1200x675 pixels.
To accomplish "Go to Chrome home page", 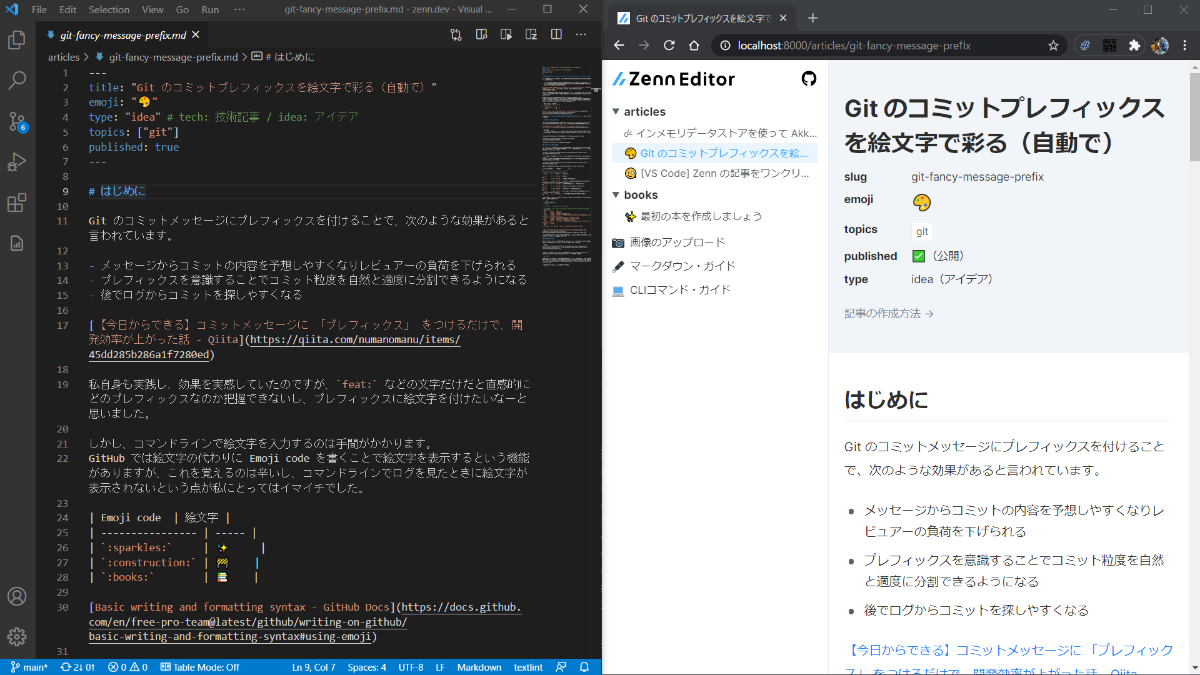I will (x=695, y=45).
